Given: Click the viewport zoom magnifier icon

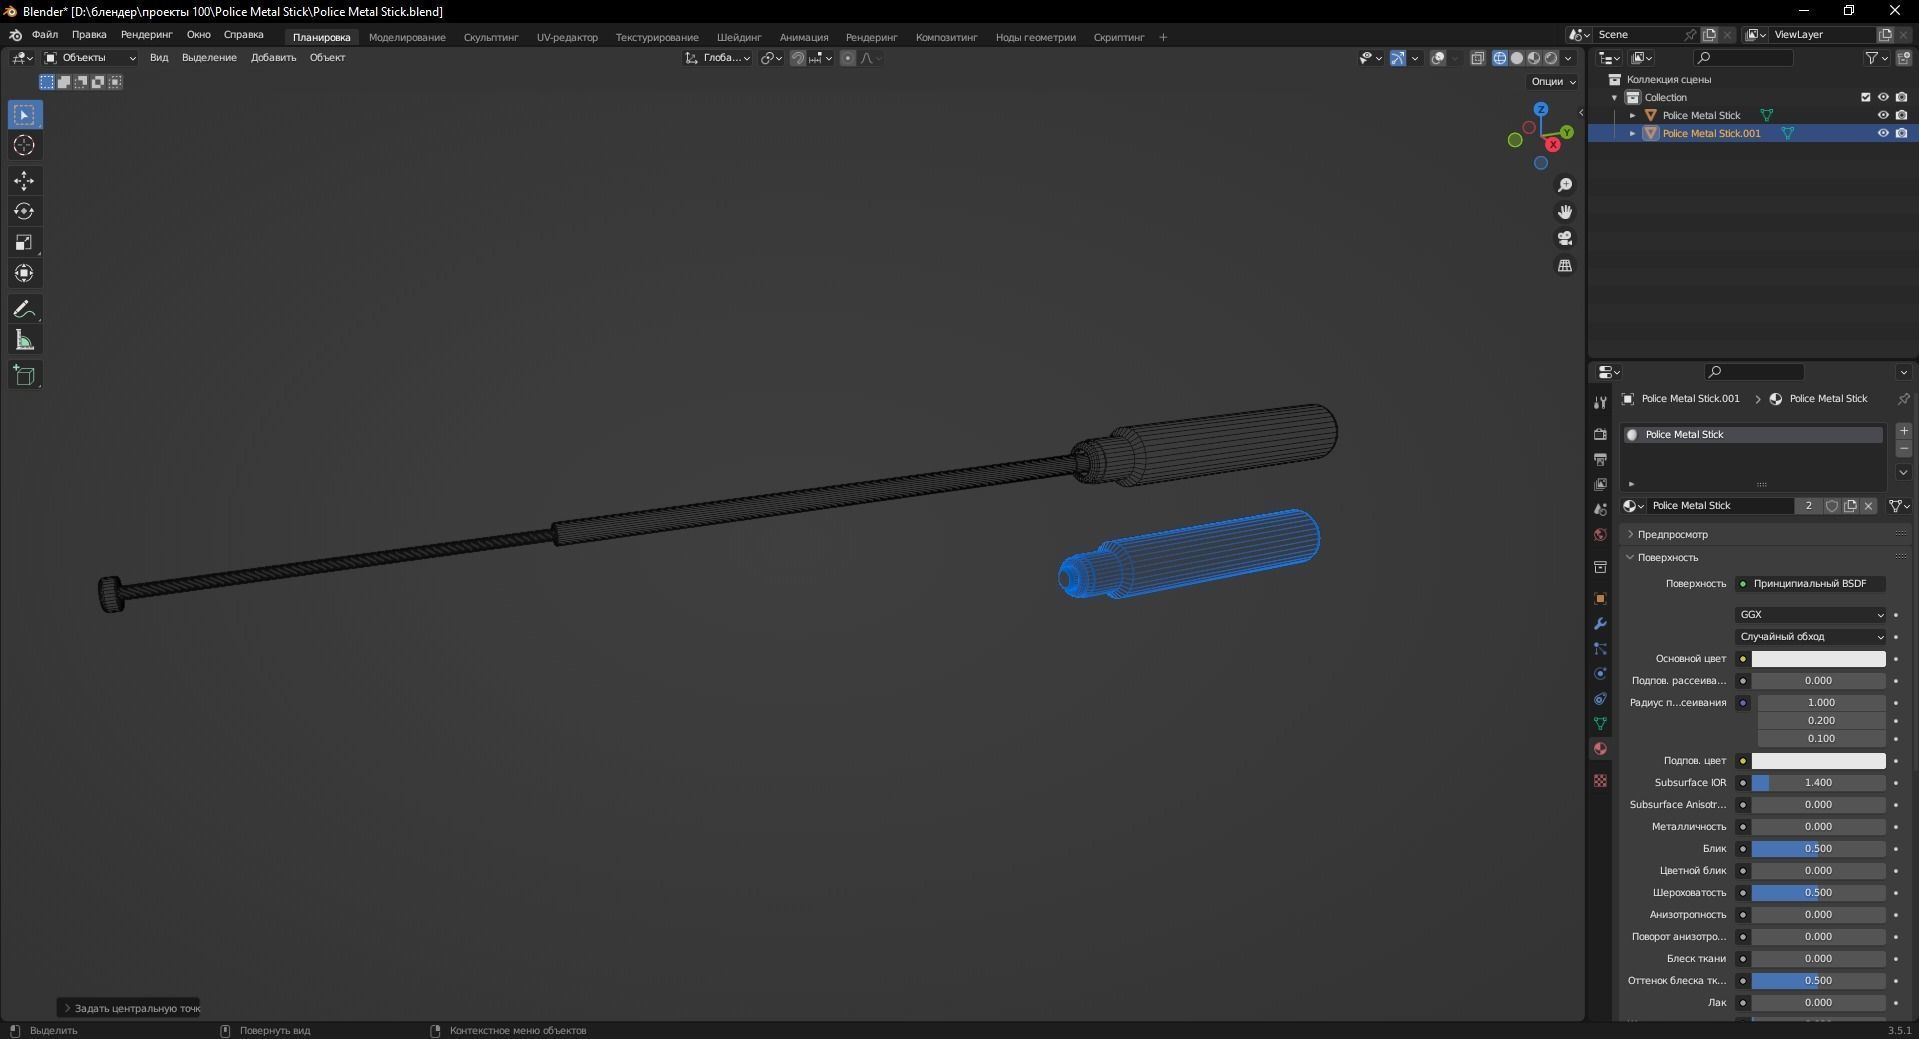Looking at the screenshot, I should coord(1565,185).
